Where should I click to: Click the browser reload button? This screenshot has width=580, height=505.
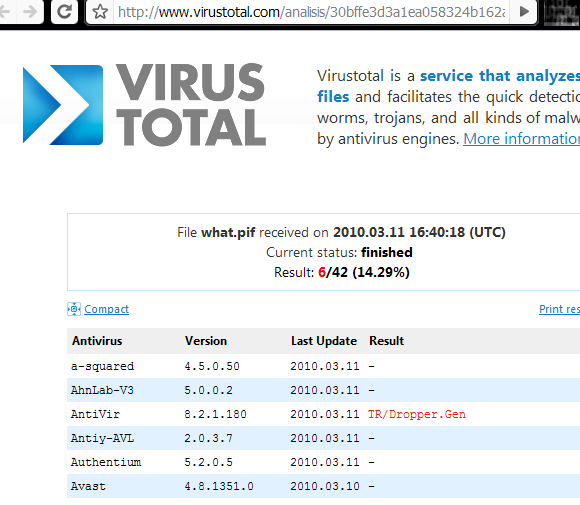click(64, 12)
